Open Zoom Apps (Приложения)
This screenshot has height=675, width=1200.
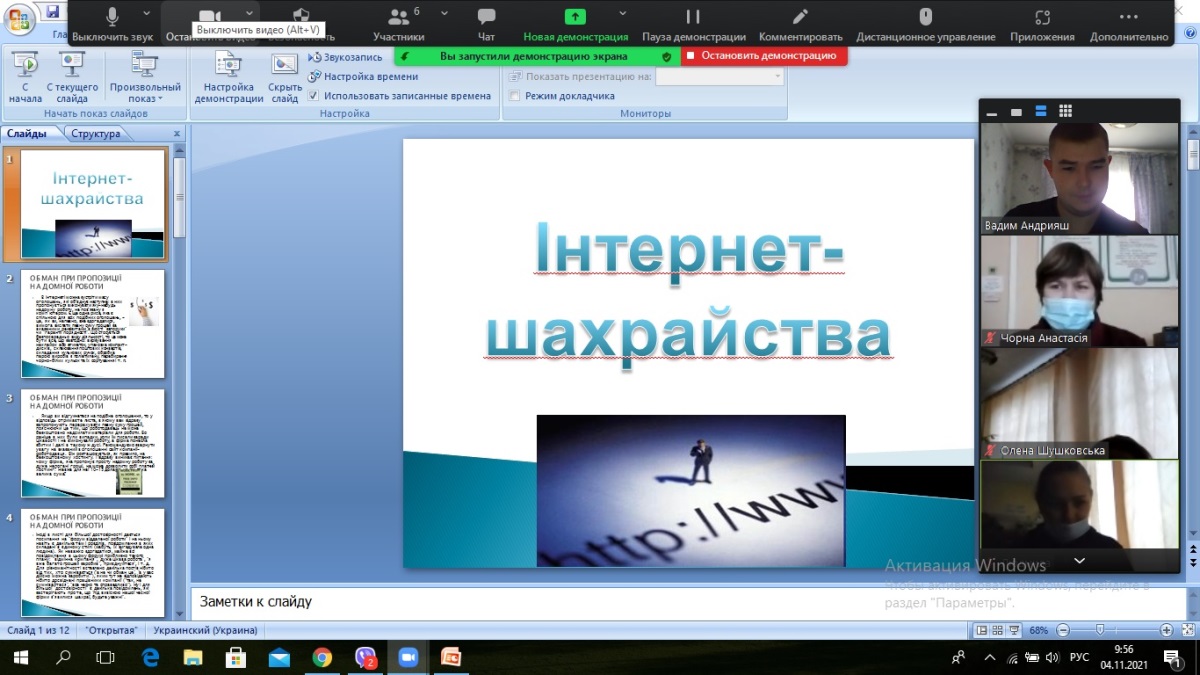coord(1042,24)
